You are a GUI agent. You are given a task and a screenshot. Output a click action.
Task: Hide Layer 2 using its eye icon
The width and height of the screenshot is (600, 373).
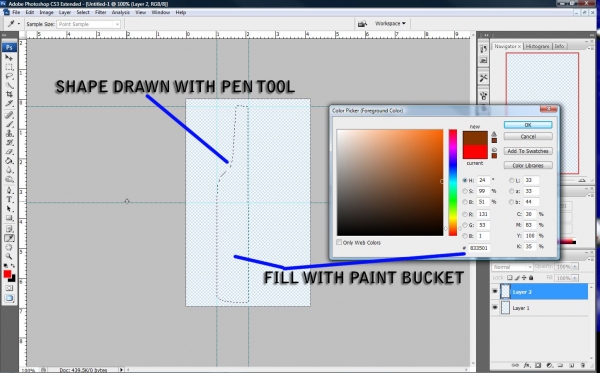point(495,292)
